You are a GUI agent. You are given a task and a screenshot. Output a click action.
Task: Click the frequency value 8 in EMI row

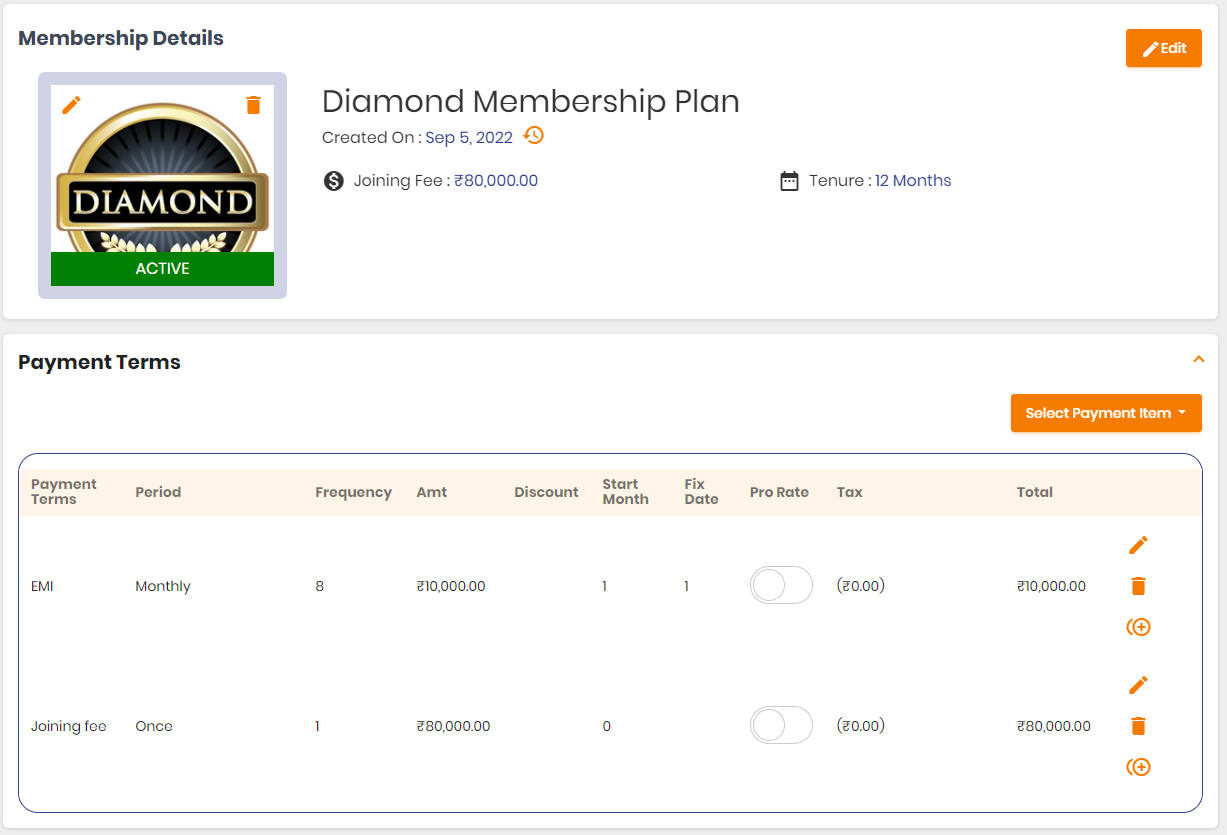coord(319,586)
